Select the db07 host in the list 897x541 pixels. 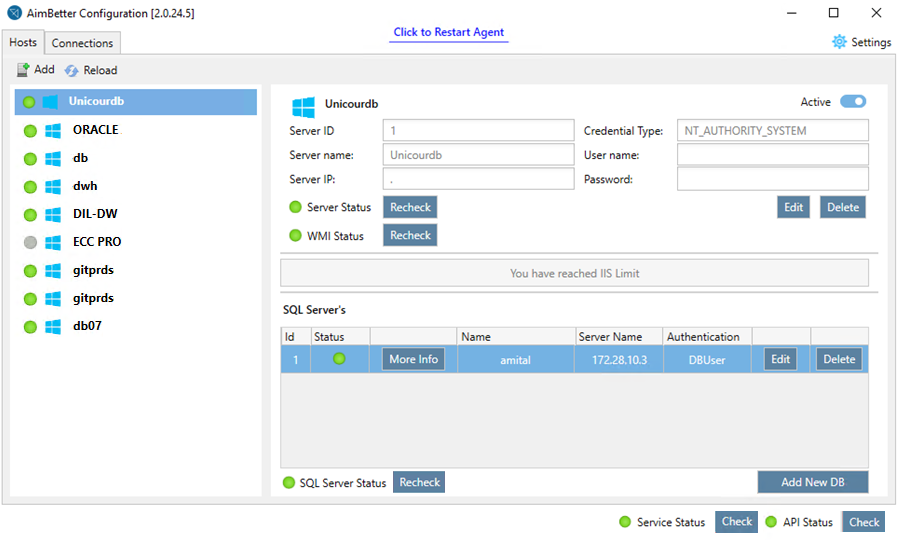click(136, 327)
